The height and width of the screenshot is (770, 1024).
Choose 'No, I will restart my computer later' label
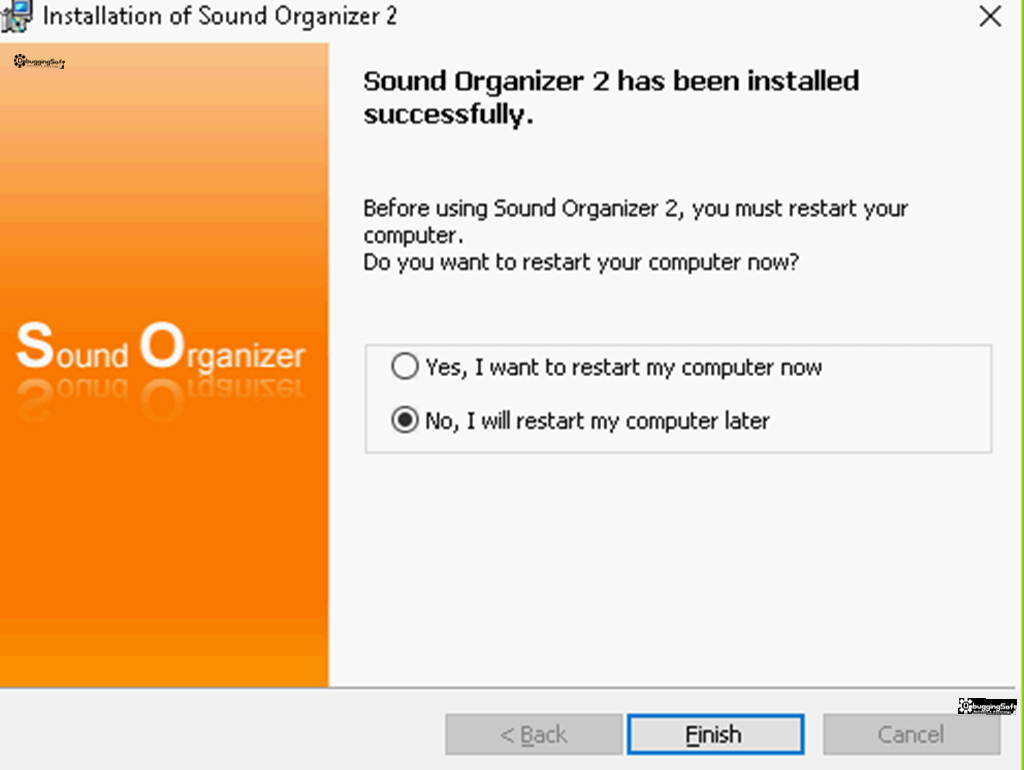pyautogui.click(x=598, y=421)
